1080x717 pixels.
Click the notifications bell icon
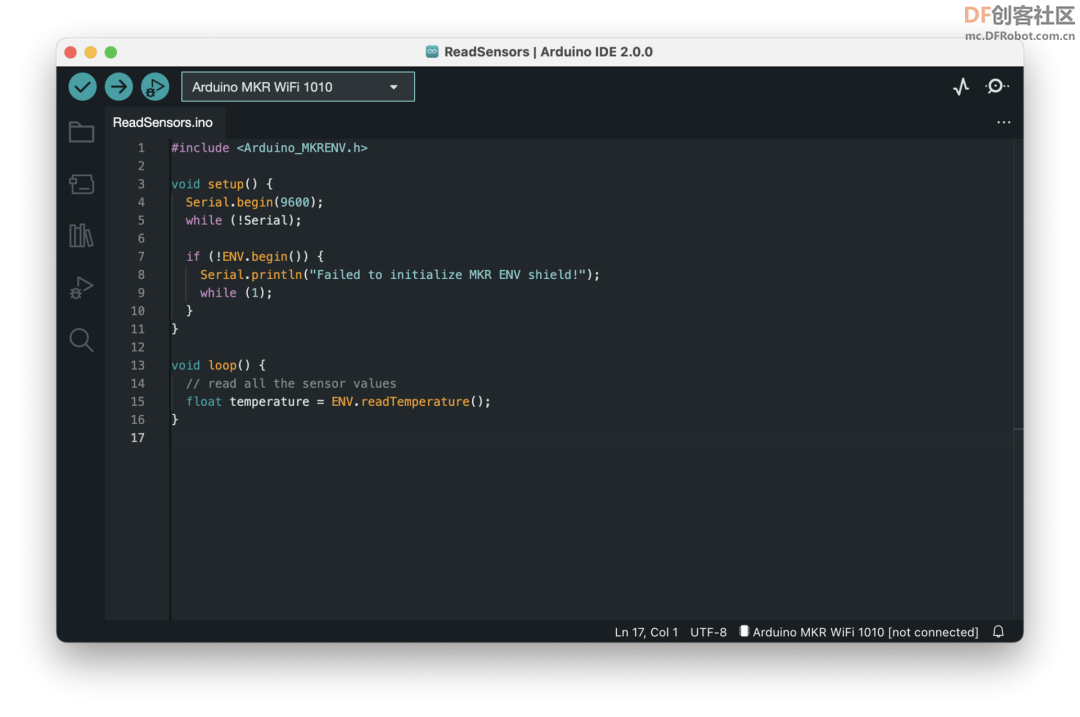pos(998,632)
